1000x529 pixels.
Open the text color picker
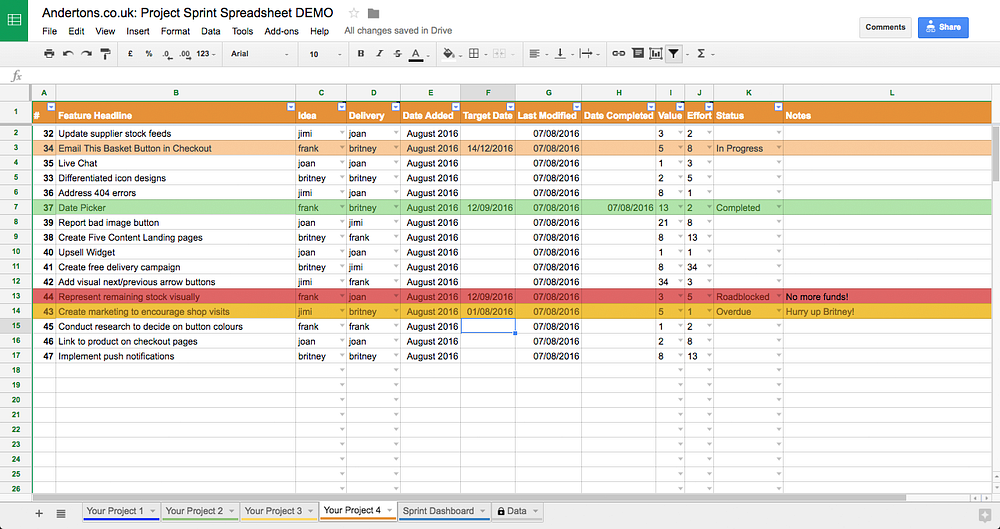pyautogui.click(x=416, y=54)
